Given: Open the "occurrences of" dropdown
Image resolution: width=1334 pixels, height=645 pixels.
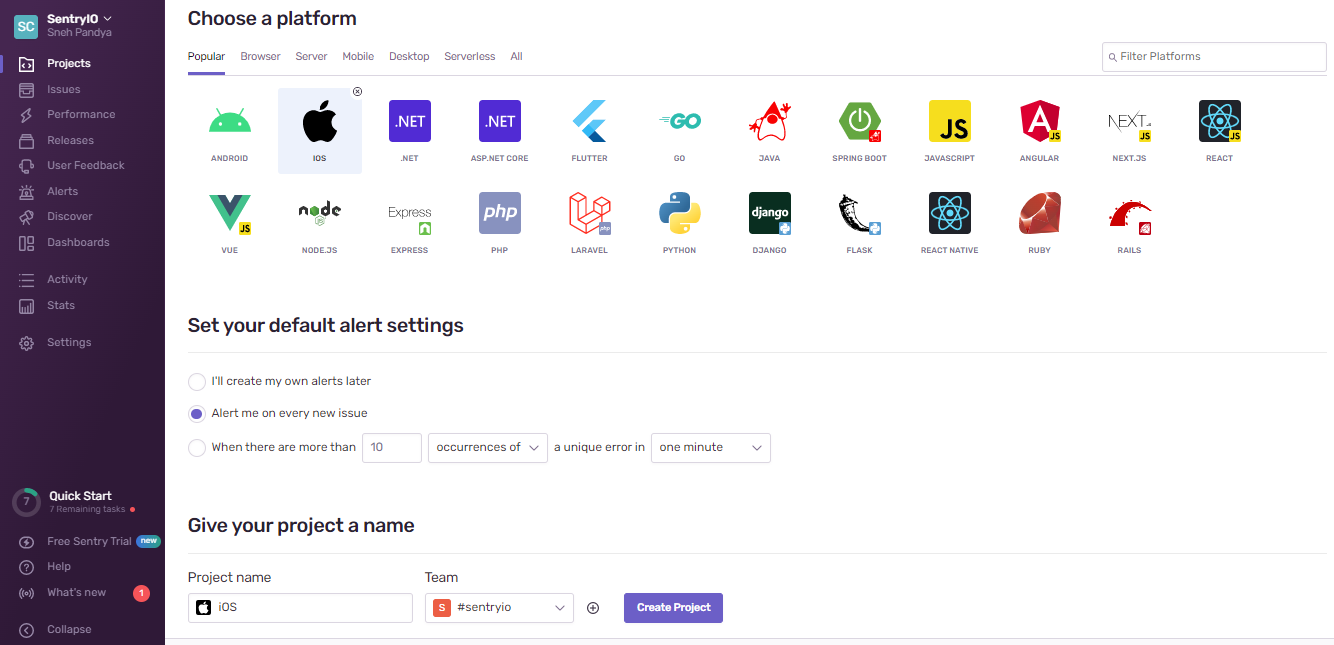Looking at the screenshot, I should pyautogui.click(x=488, y=447).
